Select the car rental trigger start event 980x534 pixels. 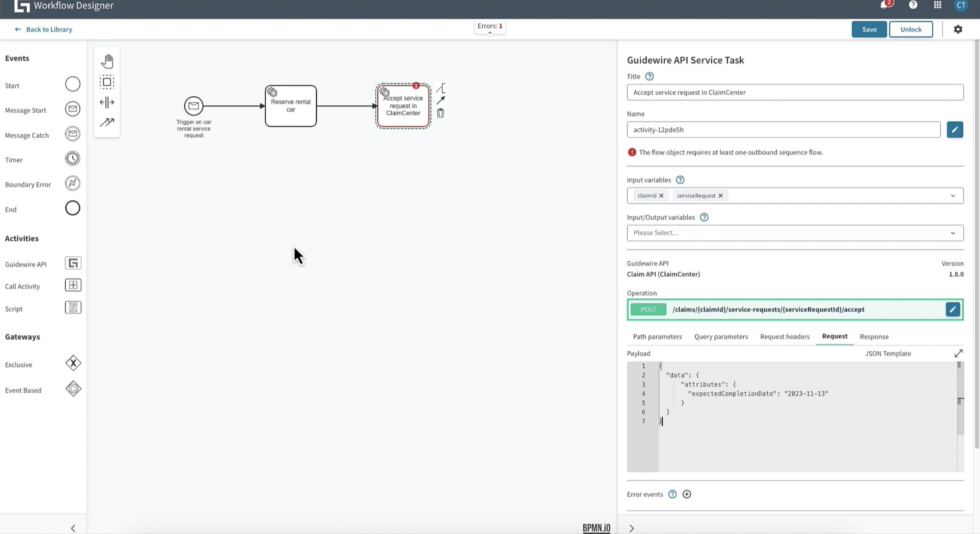coord(194,106)
